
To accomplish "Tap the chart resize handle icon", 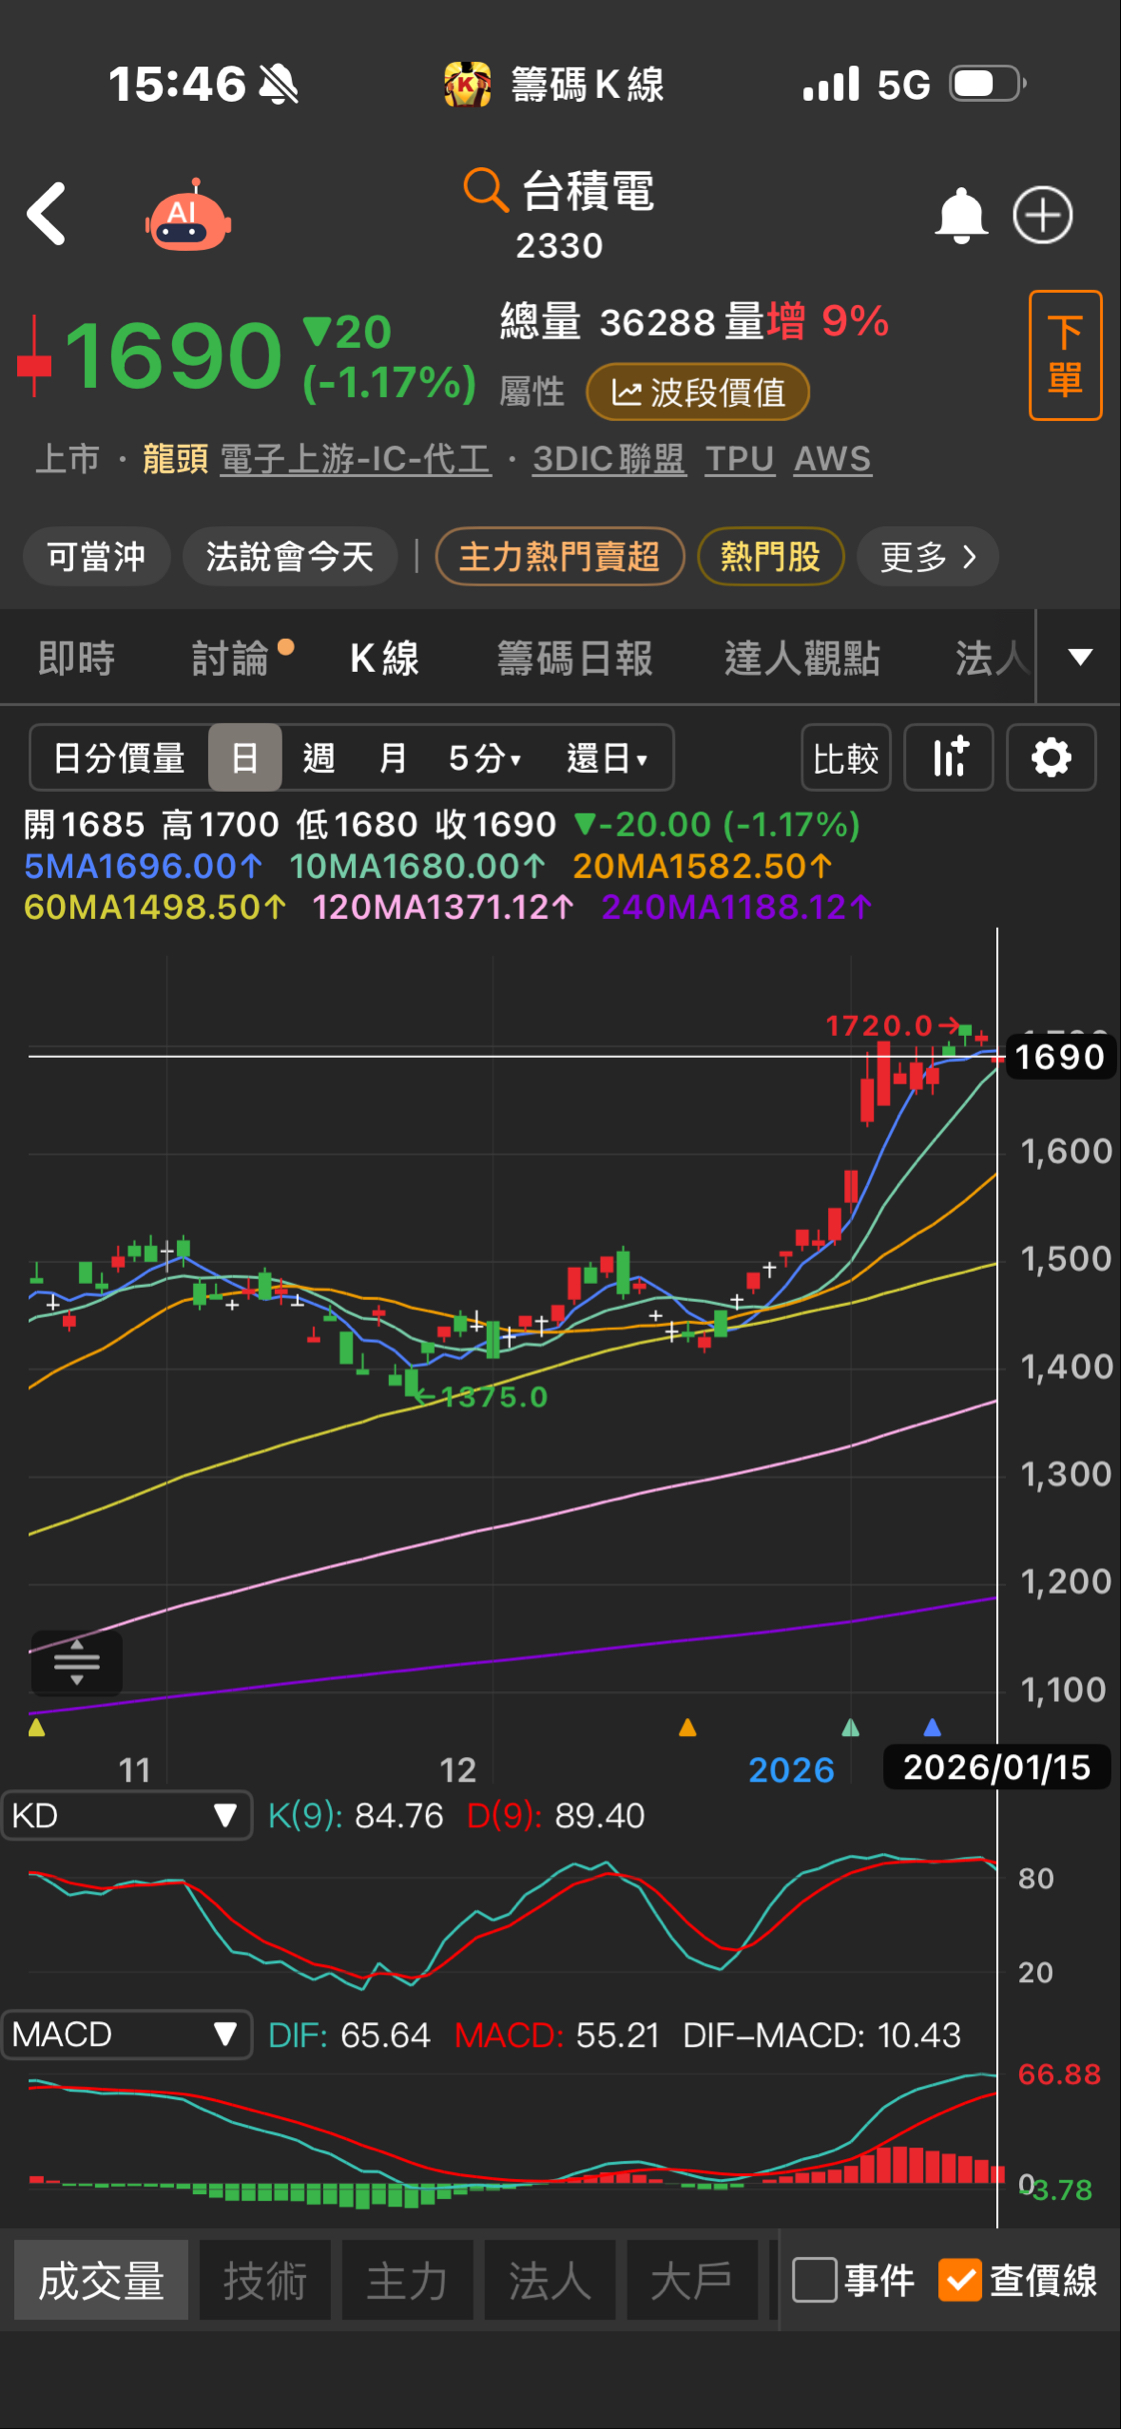I will coord(77,1662).
